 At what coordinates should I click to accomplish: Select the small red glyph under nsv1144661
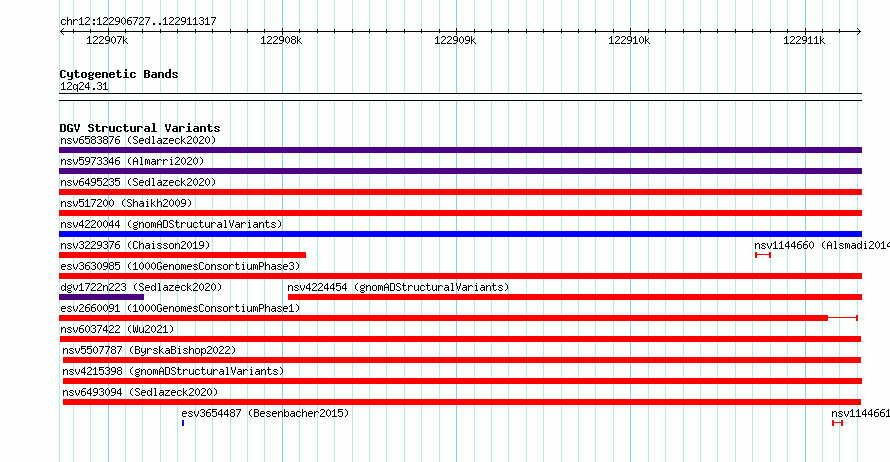click(x=837, y=423)
